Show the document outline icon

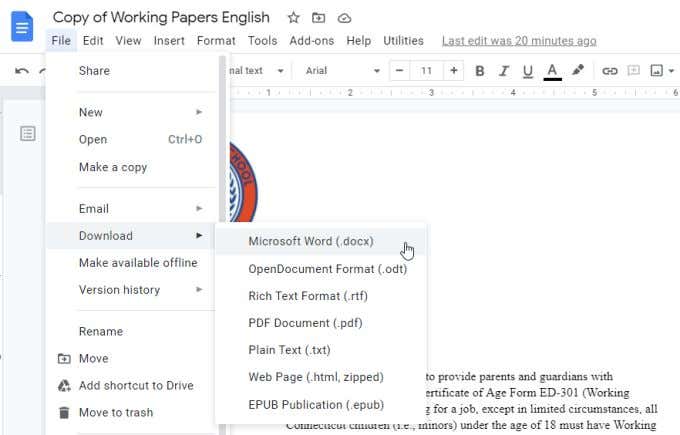click(28, 133)
